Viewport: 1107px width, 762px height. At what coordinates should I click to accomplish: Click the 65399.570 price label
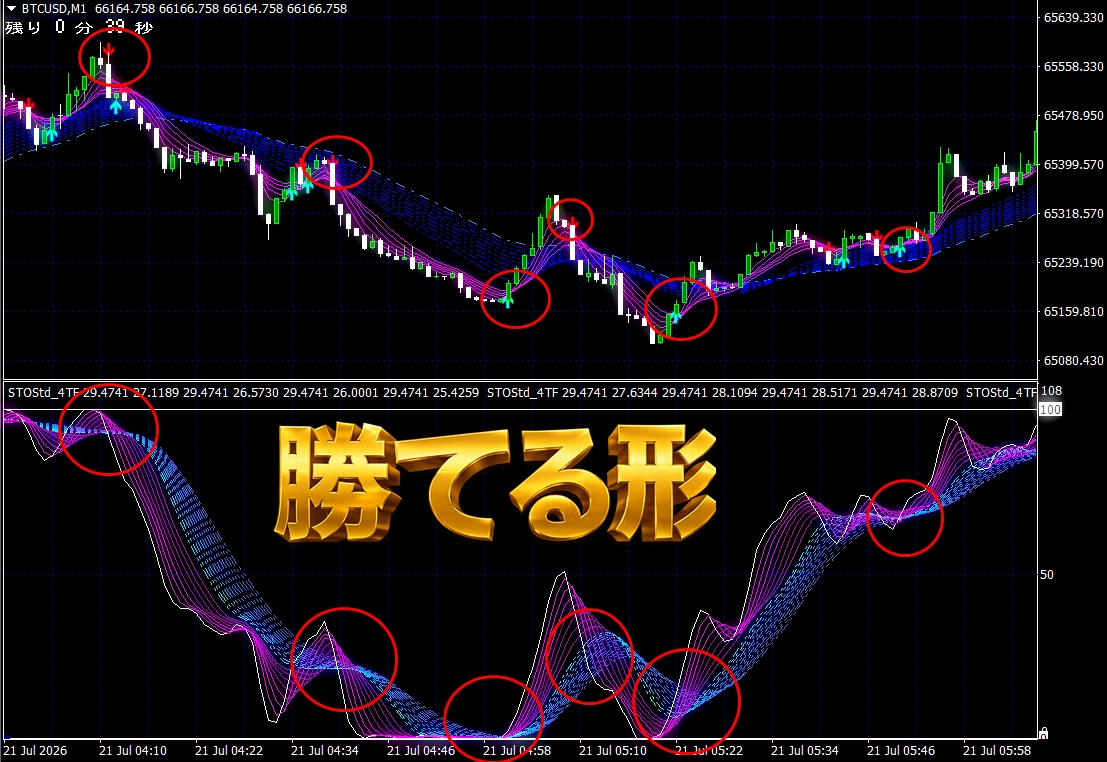click(x=1073, y=165)
